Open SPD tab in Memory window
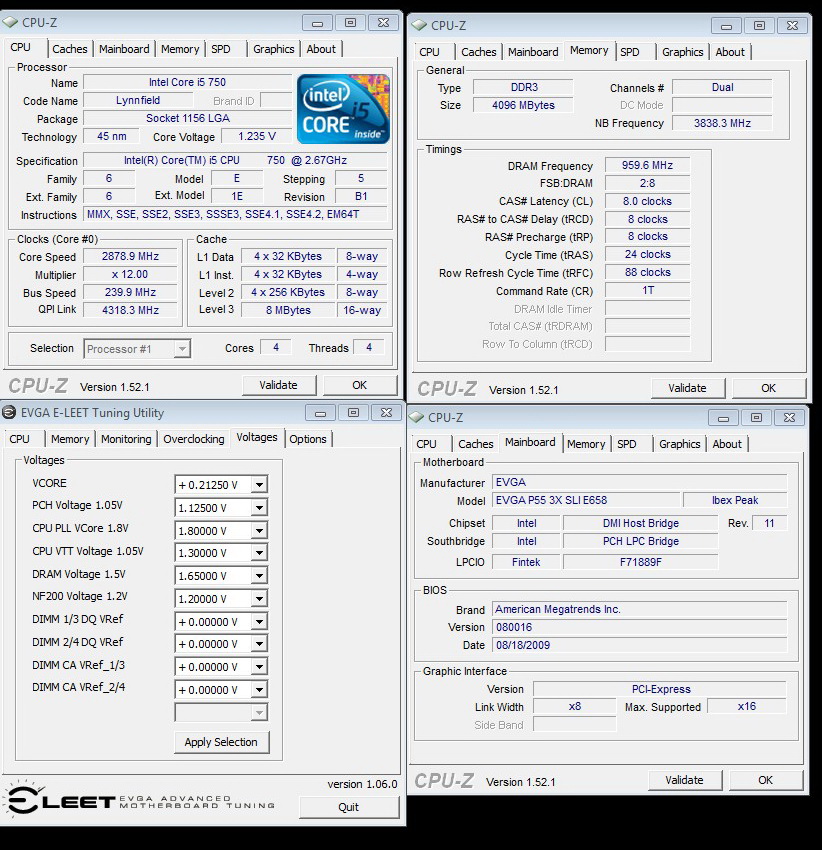 630,52
